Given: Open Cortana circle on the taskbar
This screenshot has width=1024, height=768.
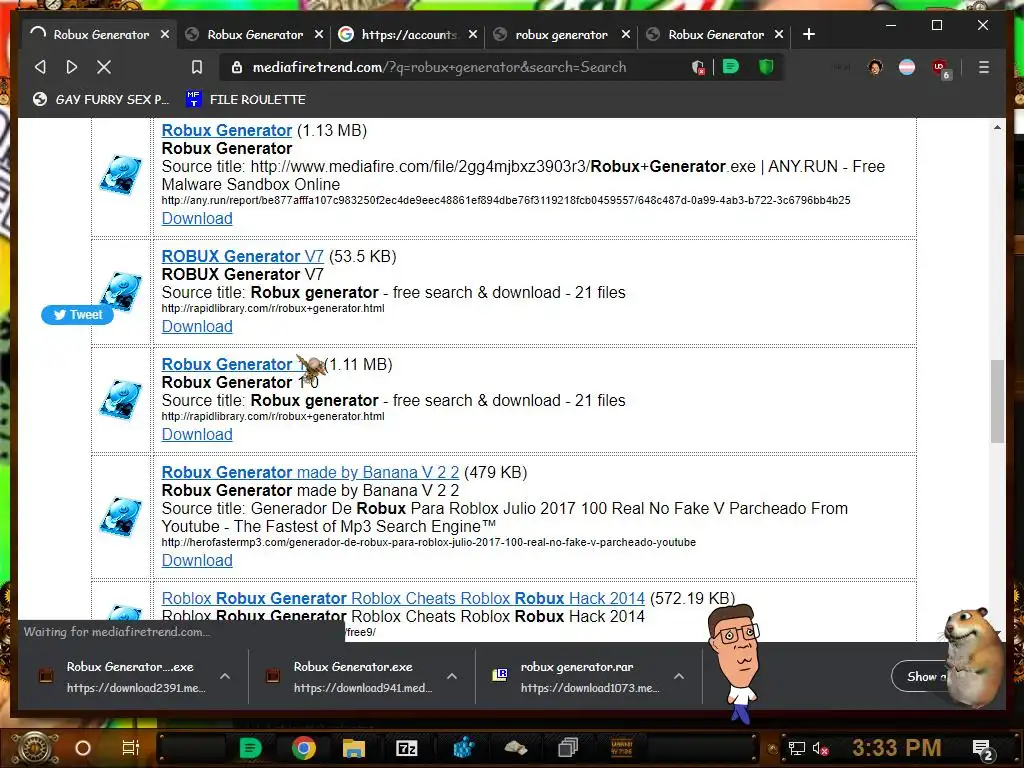Looking at the screenshot, I should point(83,748).
